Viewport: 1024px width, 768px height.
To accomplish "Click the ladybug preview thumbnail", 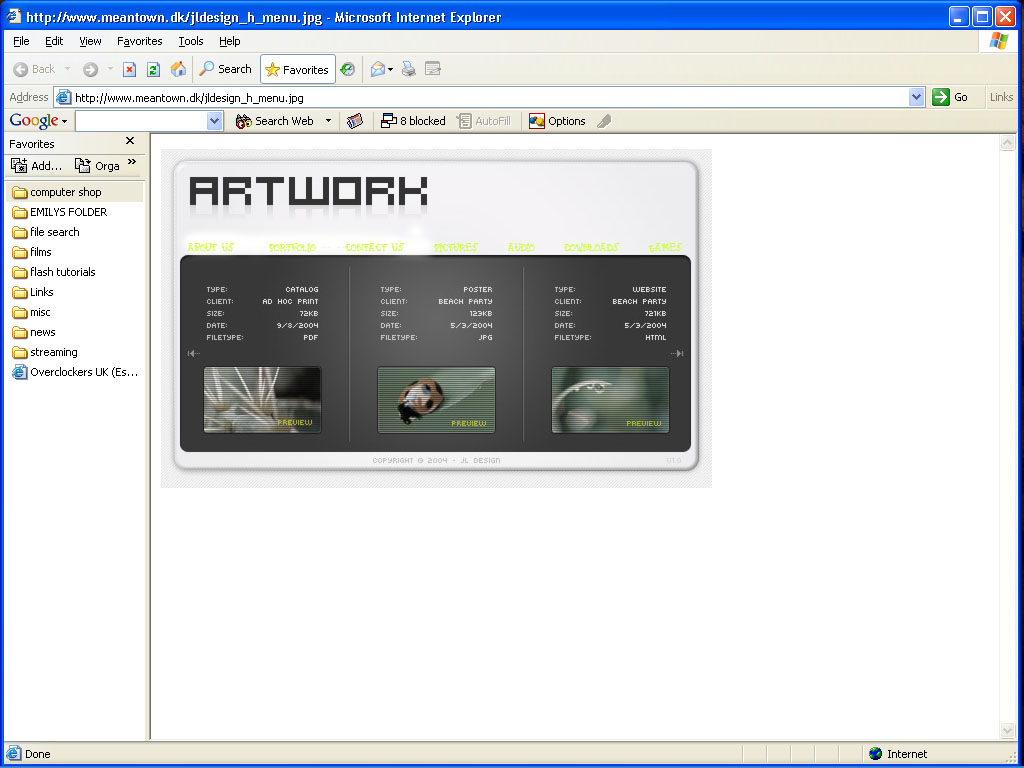I will (436, 398).
